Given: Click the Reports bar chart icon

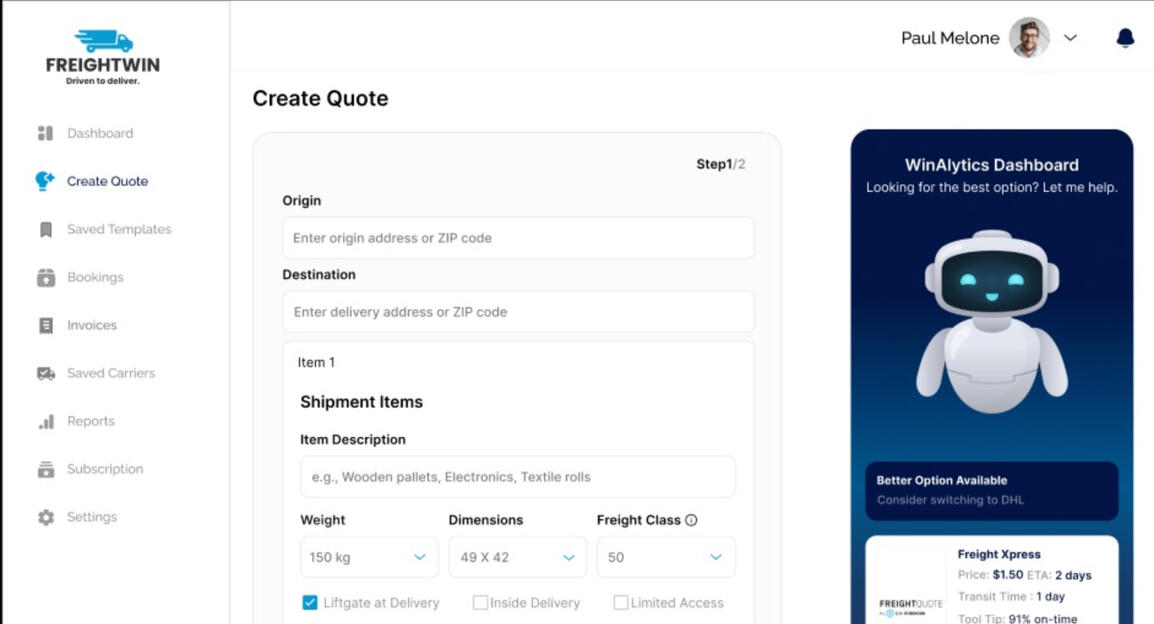Looking at the screenshot, I should pyautogui.click(x=45, y=422).
